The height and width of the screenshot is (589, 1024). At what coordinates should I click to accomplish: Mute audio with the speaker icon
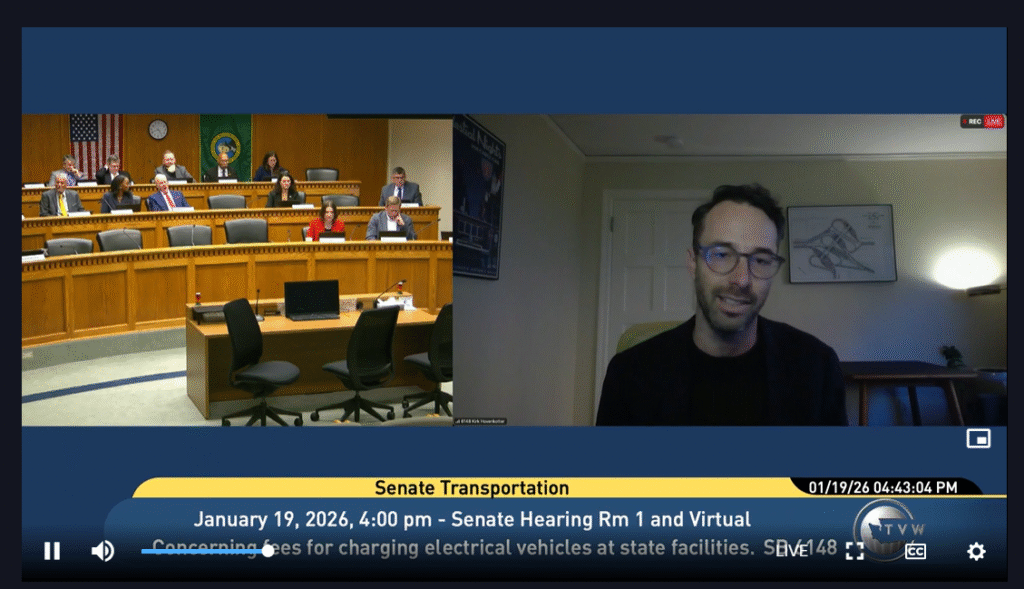[102, 551]
